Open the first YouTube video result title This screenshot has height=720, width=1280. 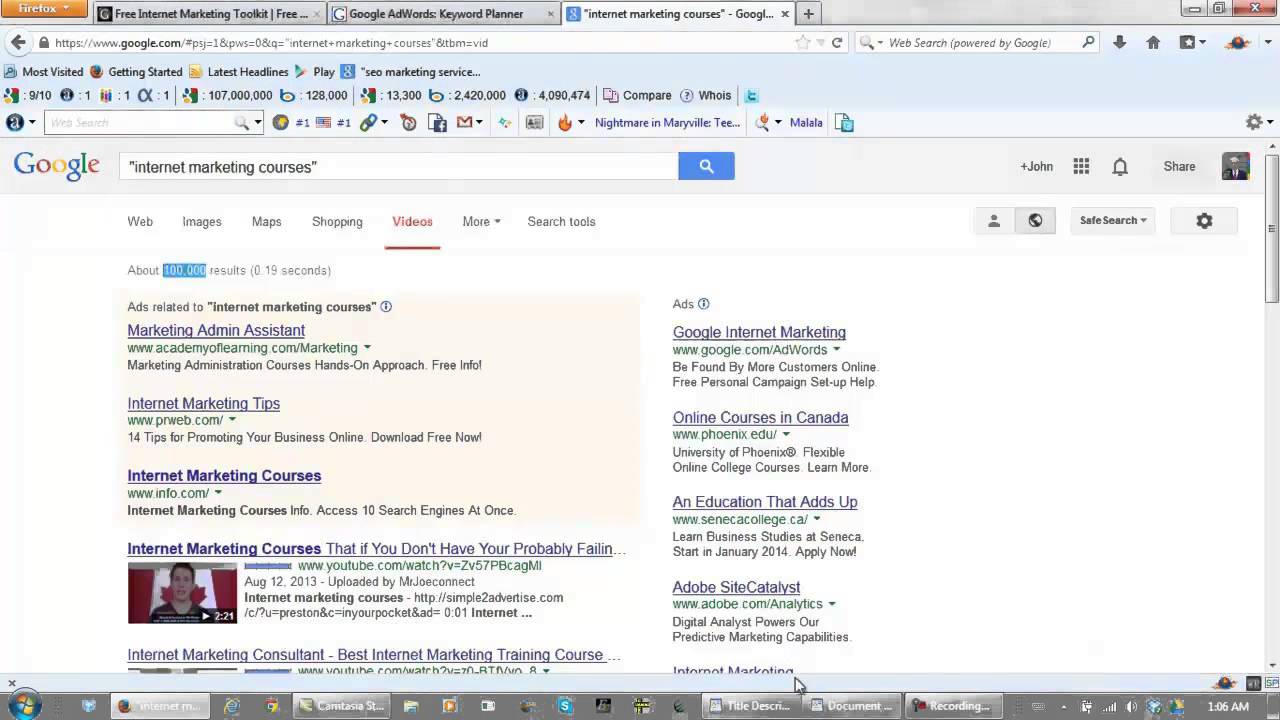point(376,549)
